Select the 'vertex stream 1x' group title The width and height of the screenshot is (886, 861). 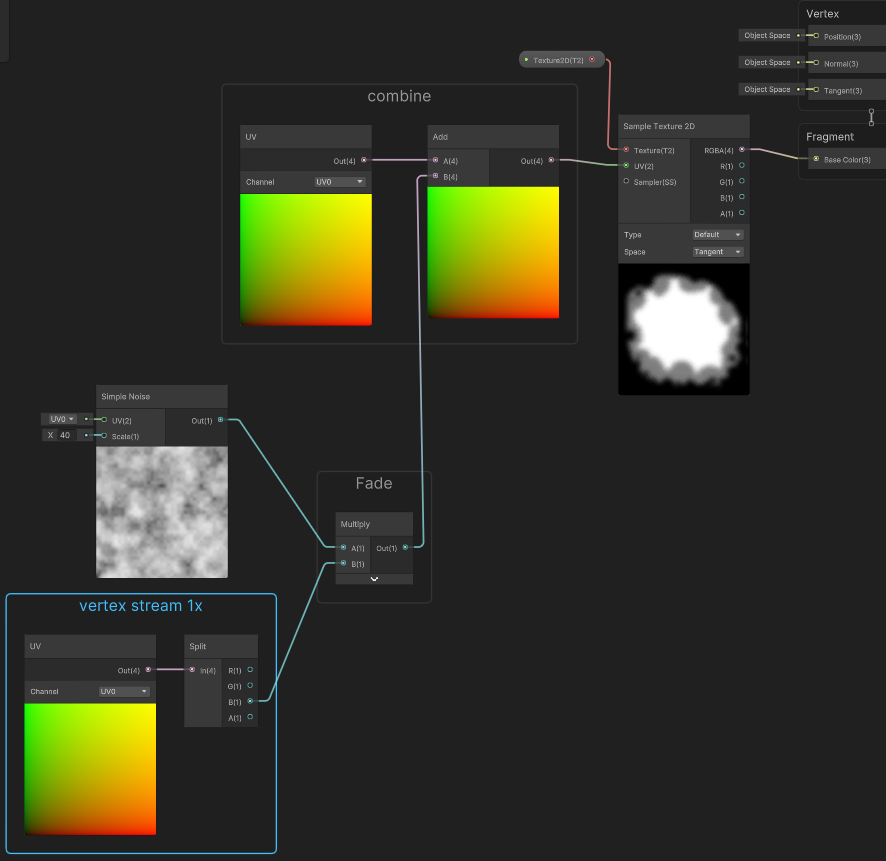140,606
